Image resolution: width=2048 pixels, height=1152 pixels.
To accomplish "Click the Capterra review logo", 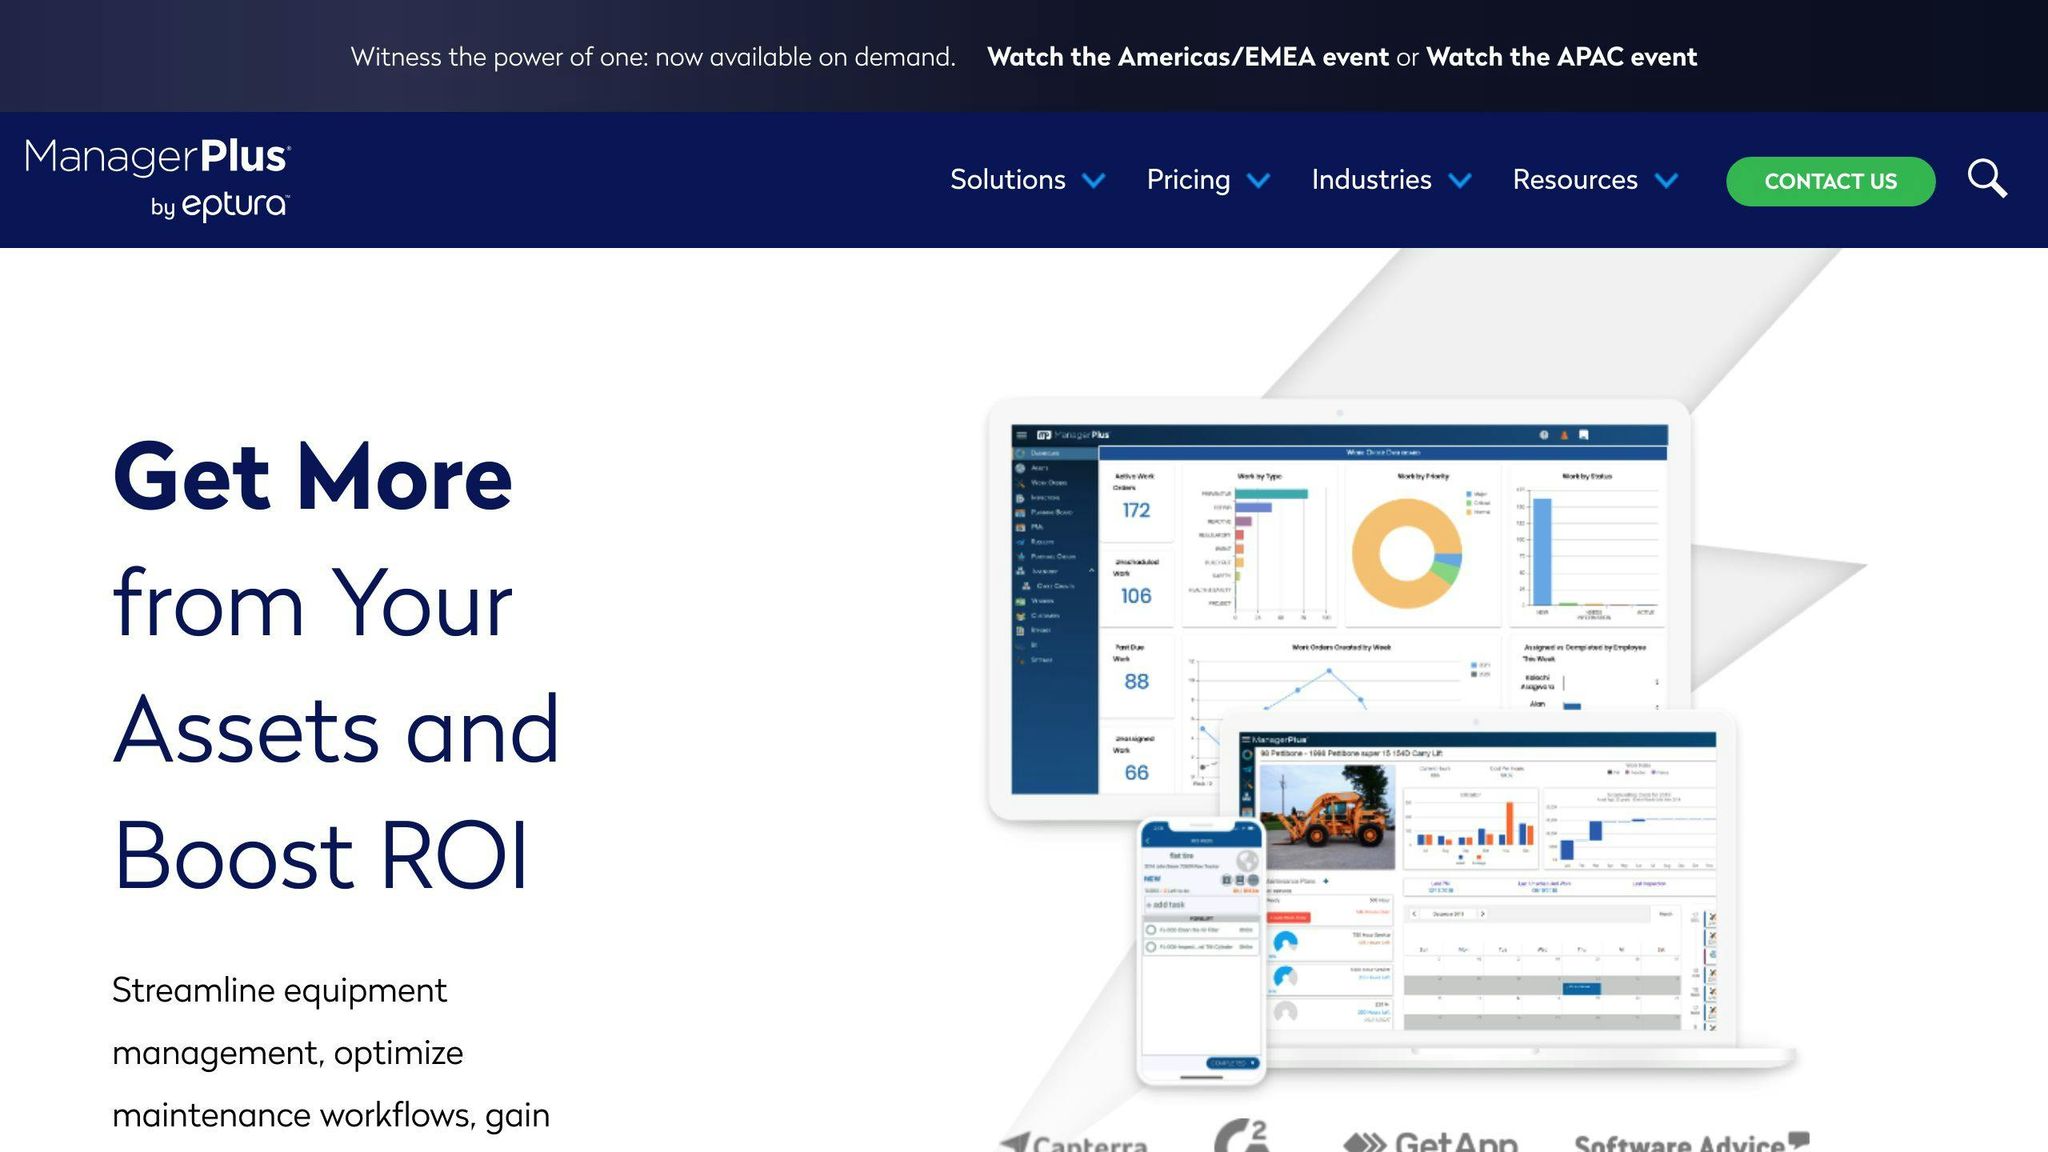I will click(1073, 1141).
